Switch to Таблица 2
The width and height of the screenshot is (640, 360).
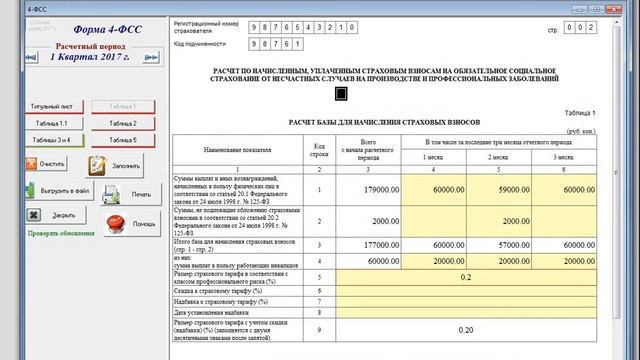click(123, 123)
